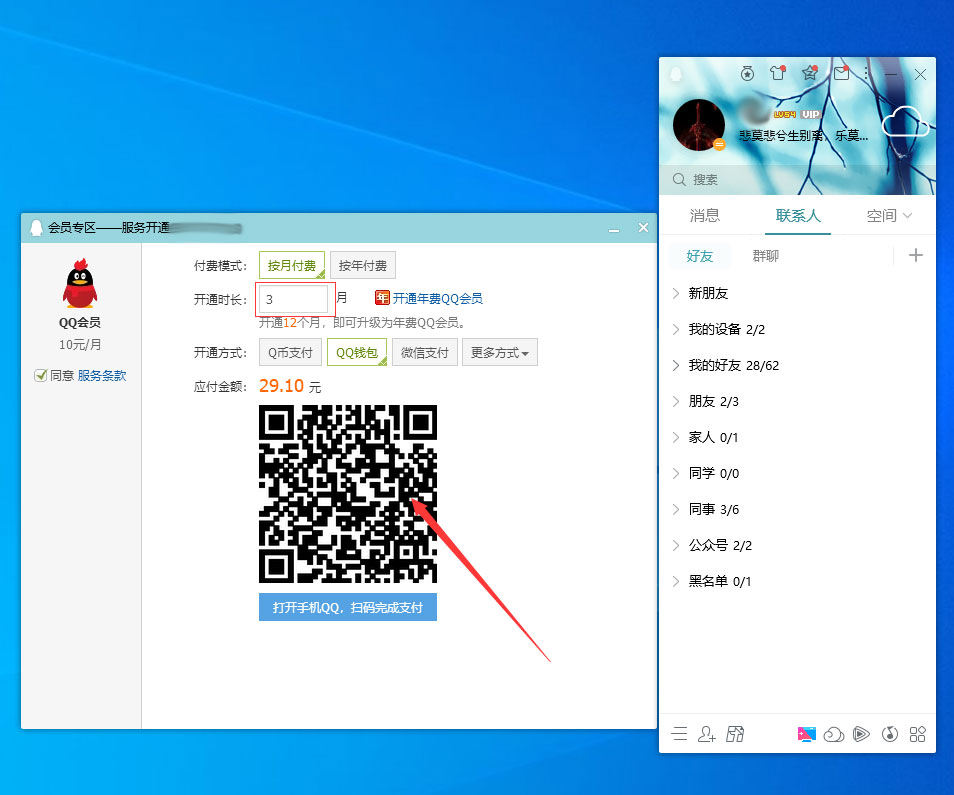Open Weiyun cloud storage icon

pyautogui.click(x=833, y=733)
